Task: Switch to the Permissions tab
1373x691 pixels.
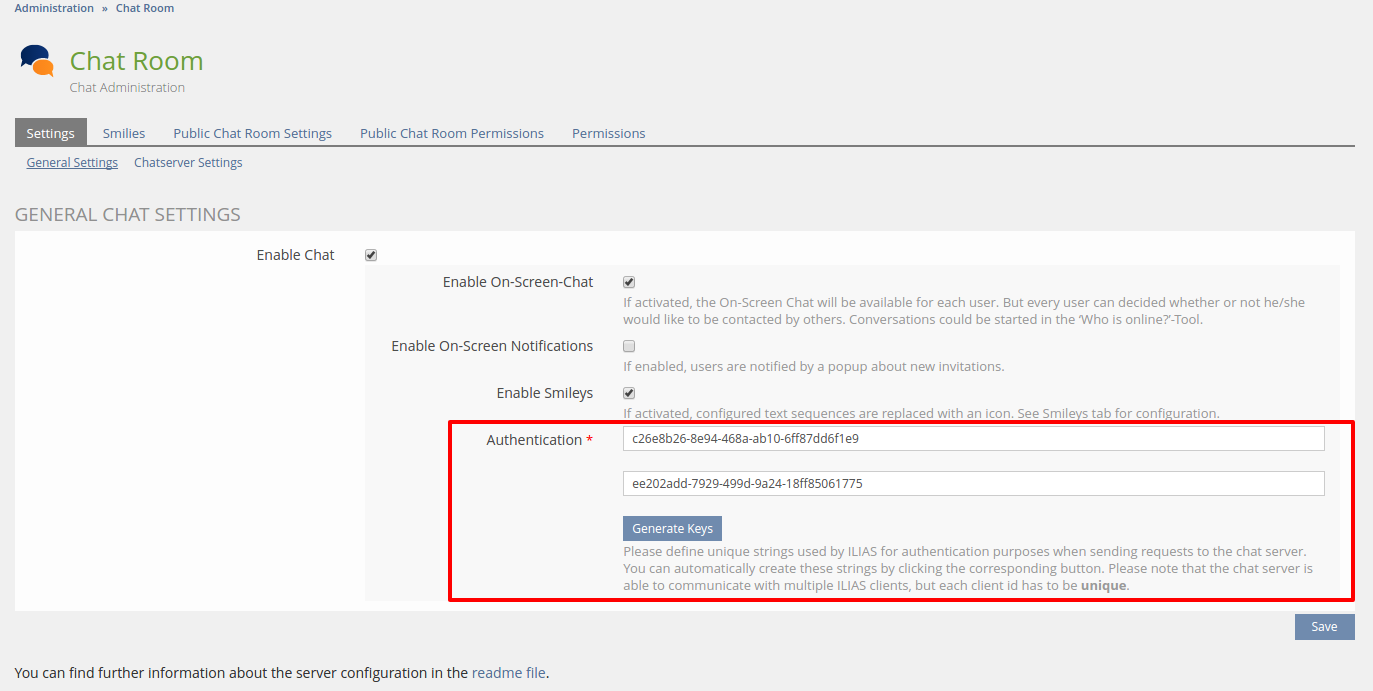Action: (x=608, y=133)
